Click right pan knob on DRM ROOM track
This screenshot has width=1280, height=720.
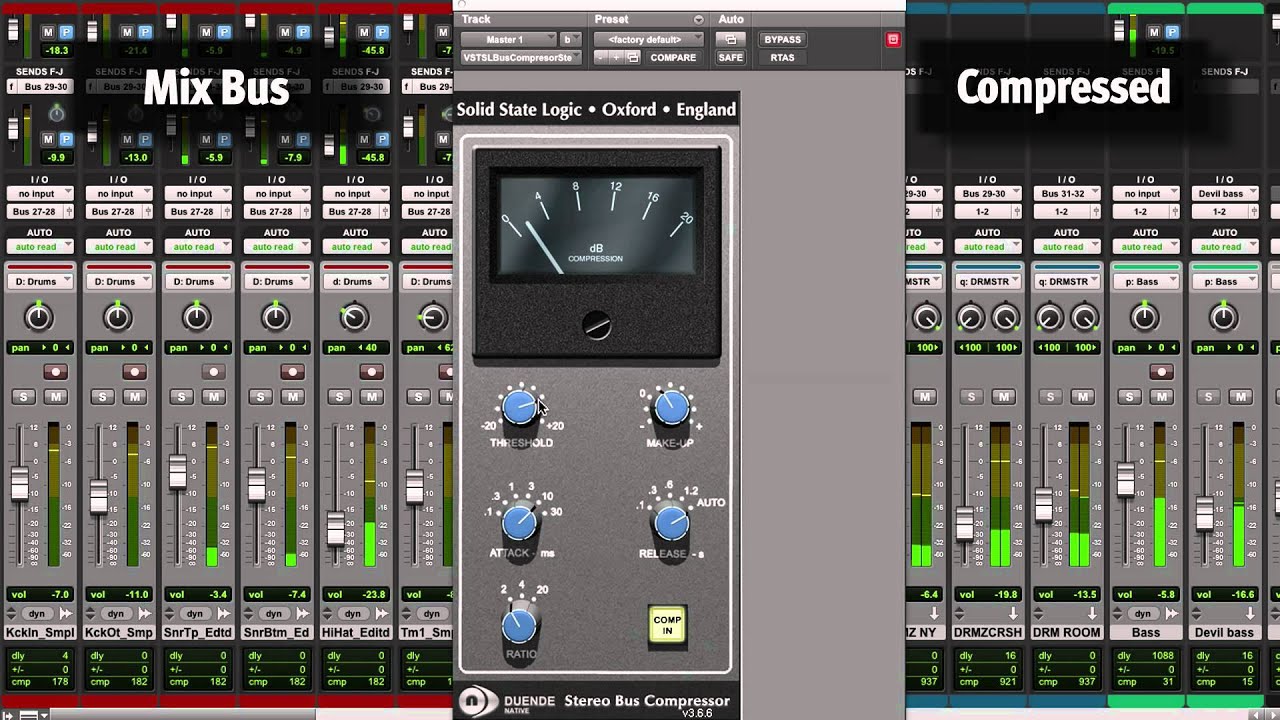(1084, 318)
